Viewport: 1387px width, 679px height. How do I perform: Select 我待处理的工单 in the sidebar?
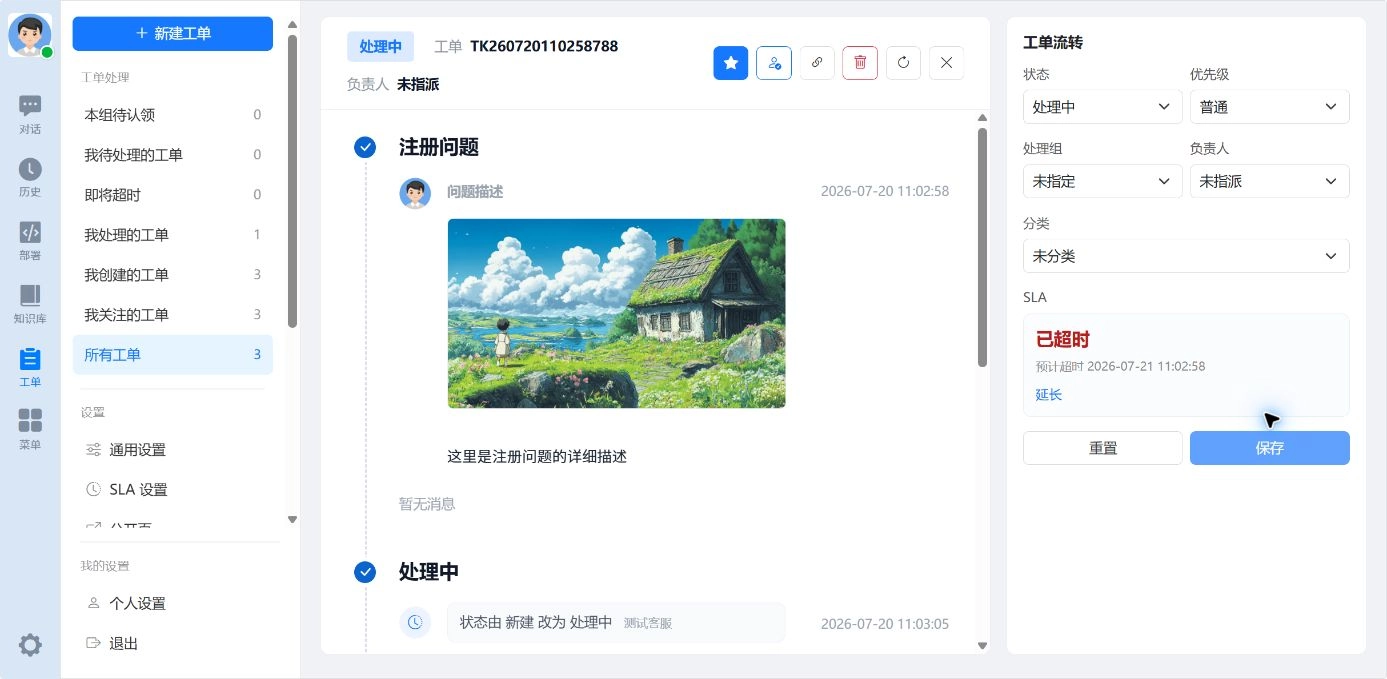click(x=172, y=155)
